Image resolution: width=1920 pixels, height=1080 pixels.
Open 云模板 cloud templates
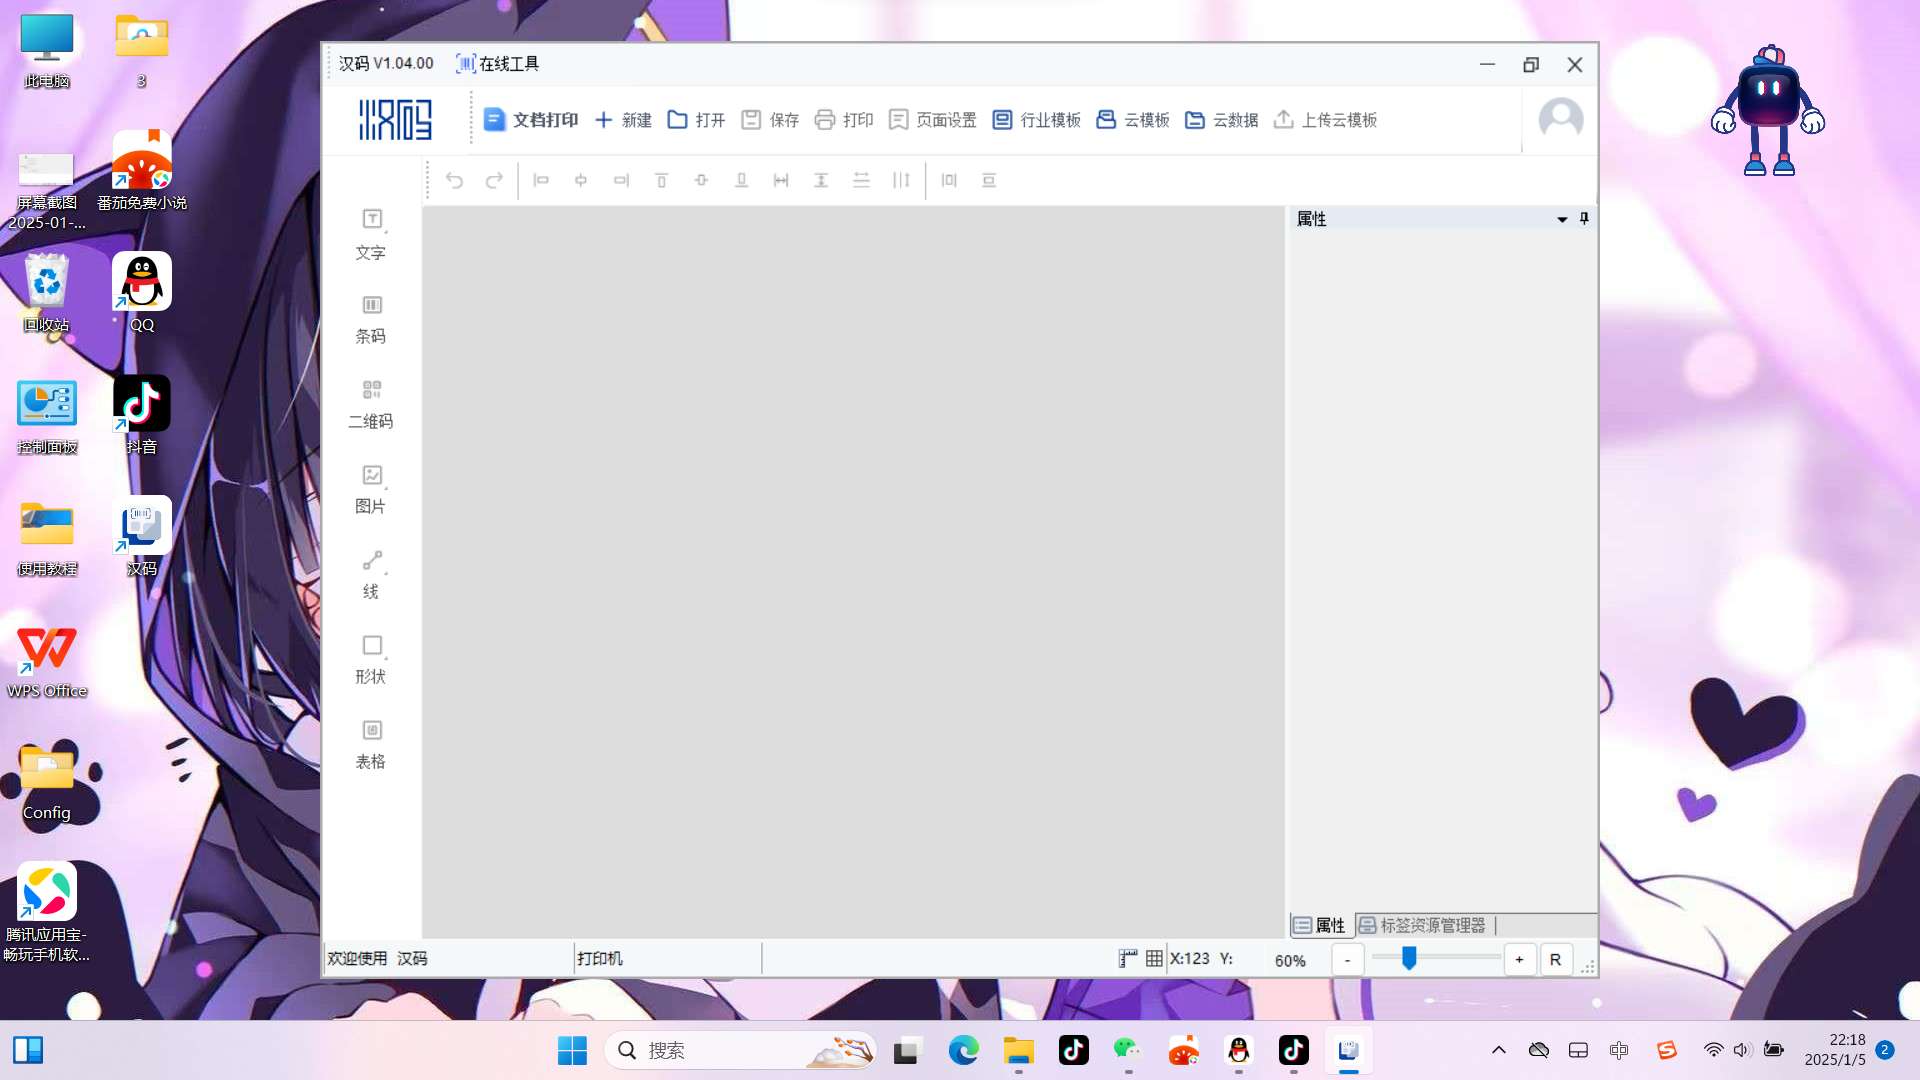pos(1133,120)
